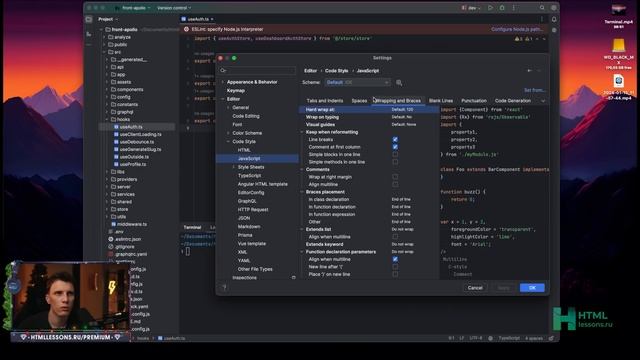Viewport: 640px width, 360px height.
Task: Open the Scheme dropdown
Action: pos(358,82)
